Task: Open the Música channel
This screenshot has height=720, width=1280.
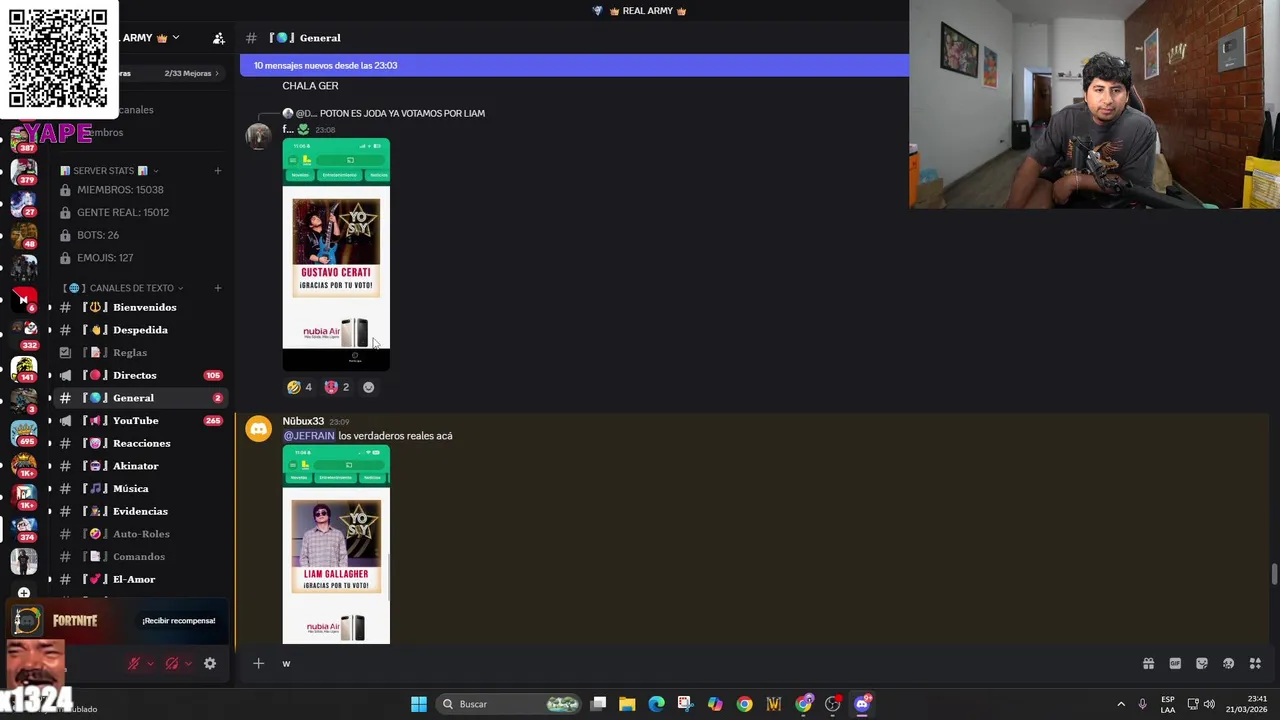Action: coord(140,489)
